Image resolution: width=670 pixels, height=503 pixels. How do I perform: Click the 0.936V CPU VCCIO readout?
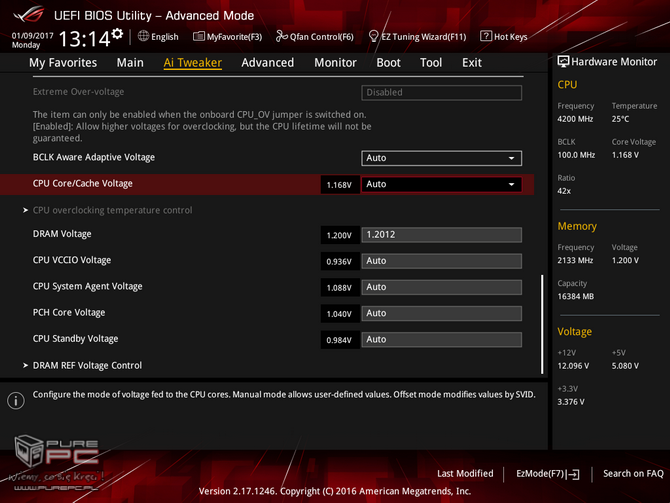coord(339,262)
